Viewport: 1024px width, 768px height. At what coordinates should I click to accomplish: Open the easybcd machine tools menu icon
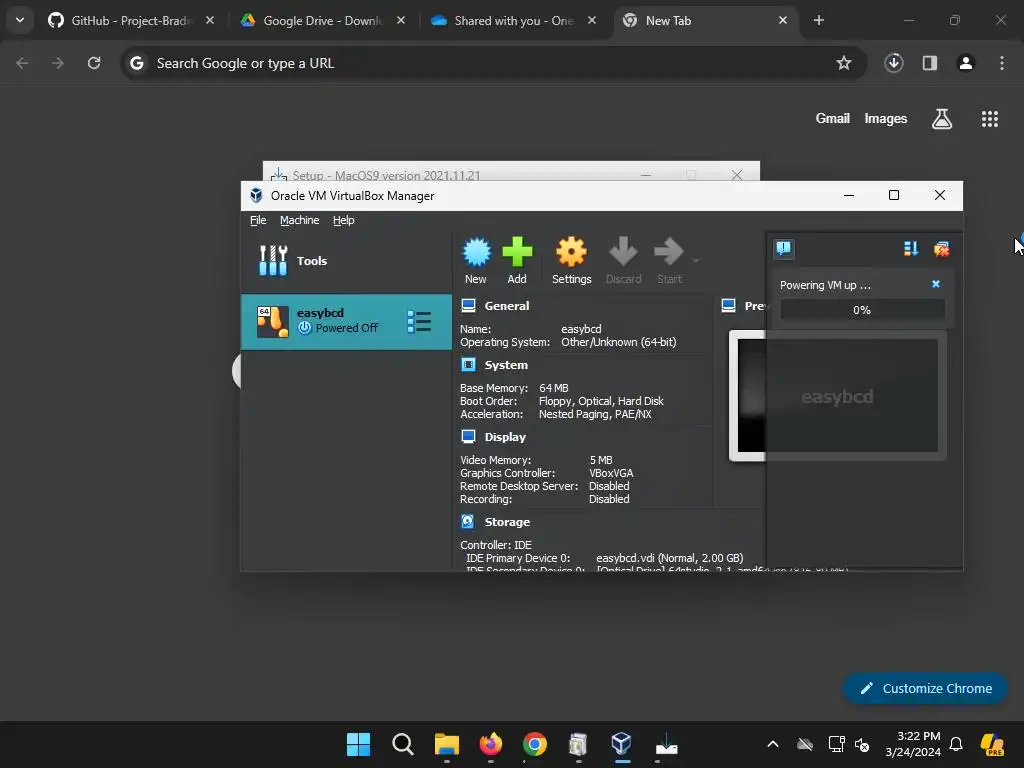pos(419,321)
